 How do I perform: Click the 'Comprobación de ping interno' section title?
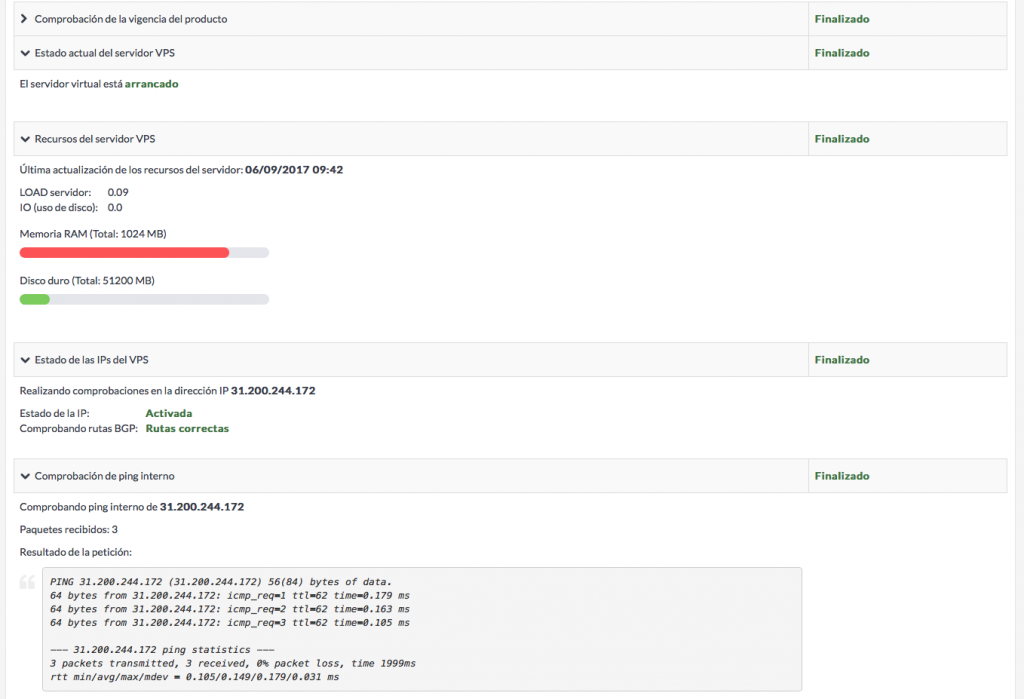(104, 476)
